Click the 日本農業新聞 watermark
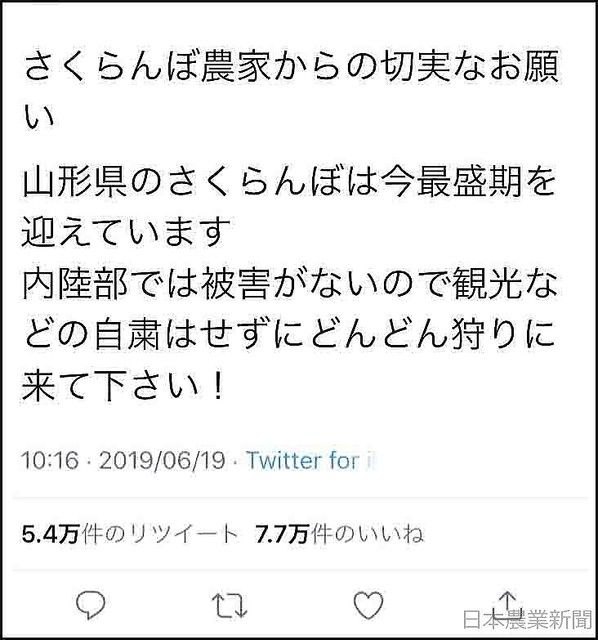This screenshot has height=640, width=598. [528, 619]
